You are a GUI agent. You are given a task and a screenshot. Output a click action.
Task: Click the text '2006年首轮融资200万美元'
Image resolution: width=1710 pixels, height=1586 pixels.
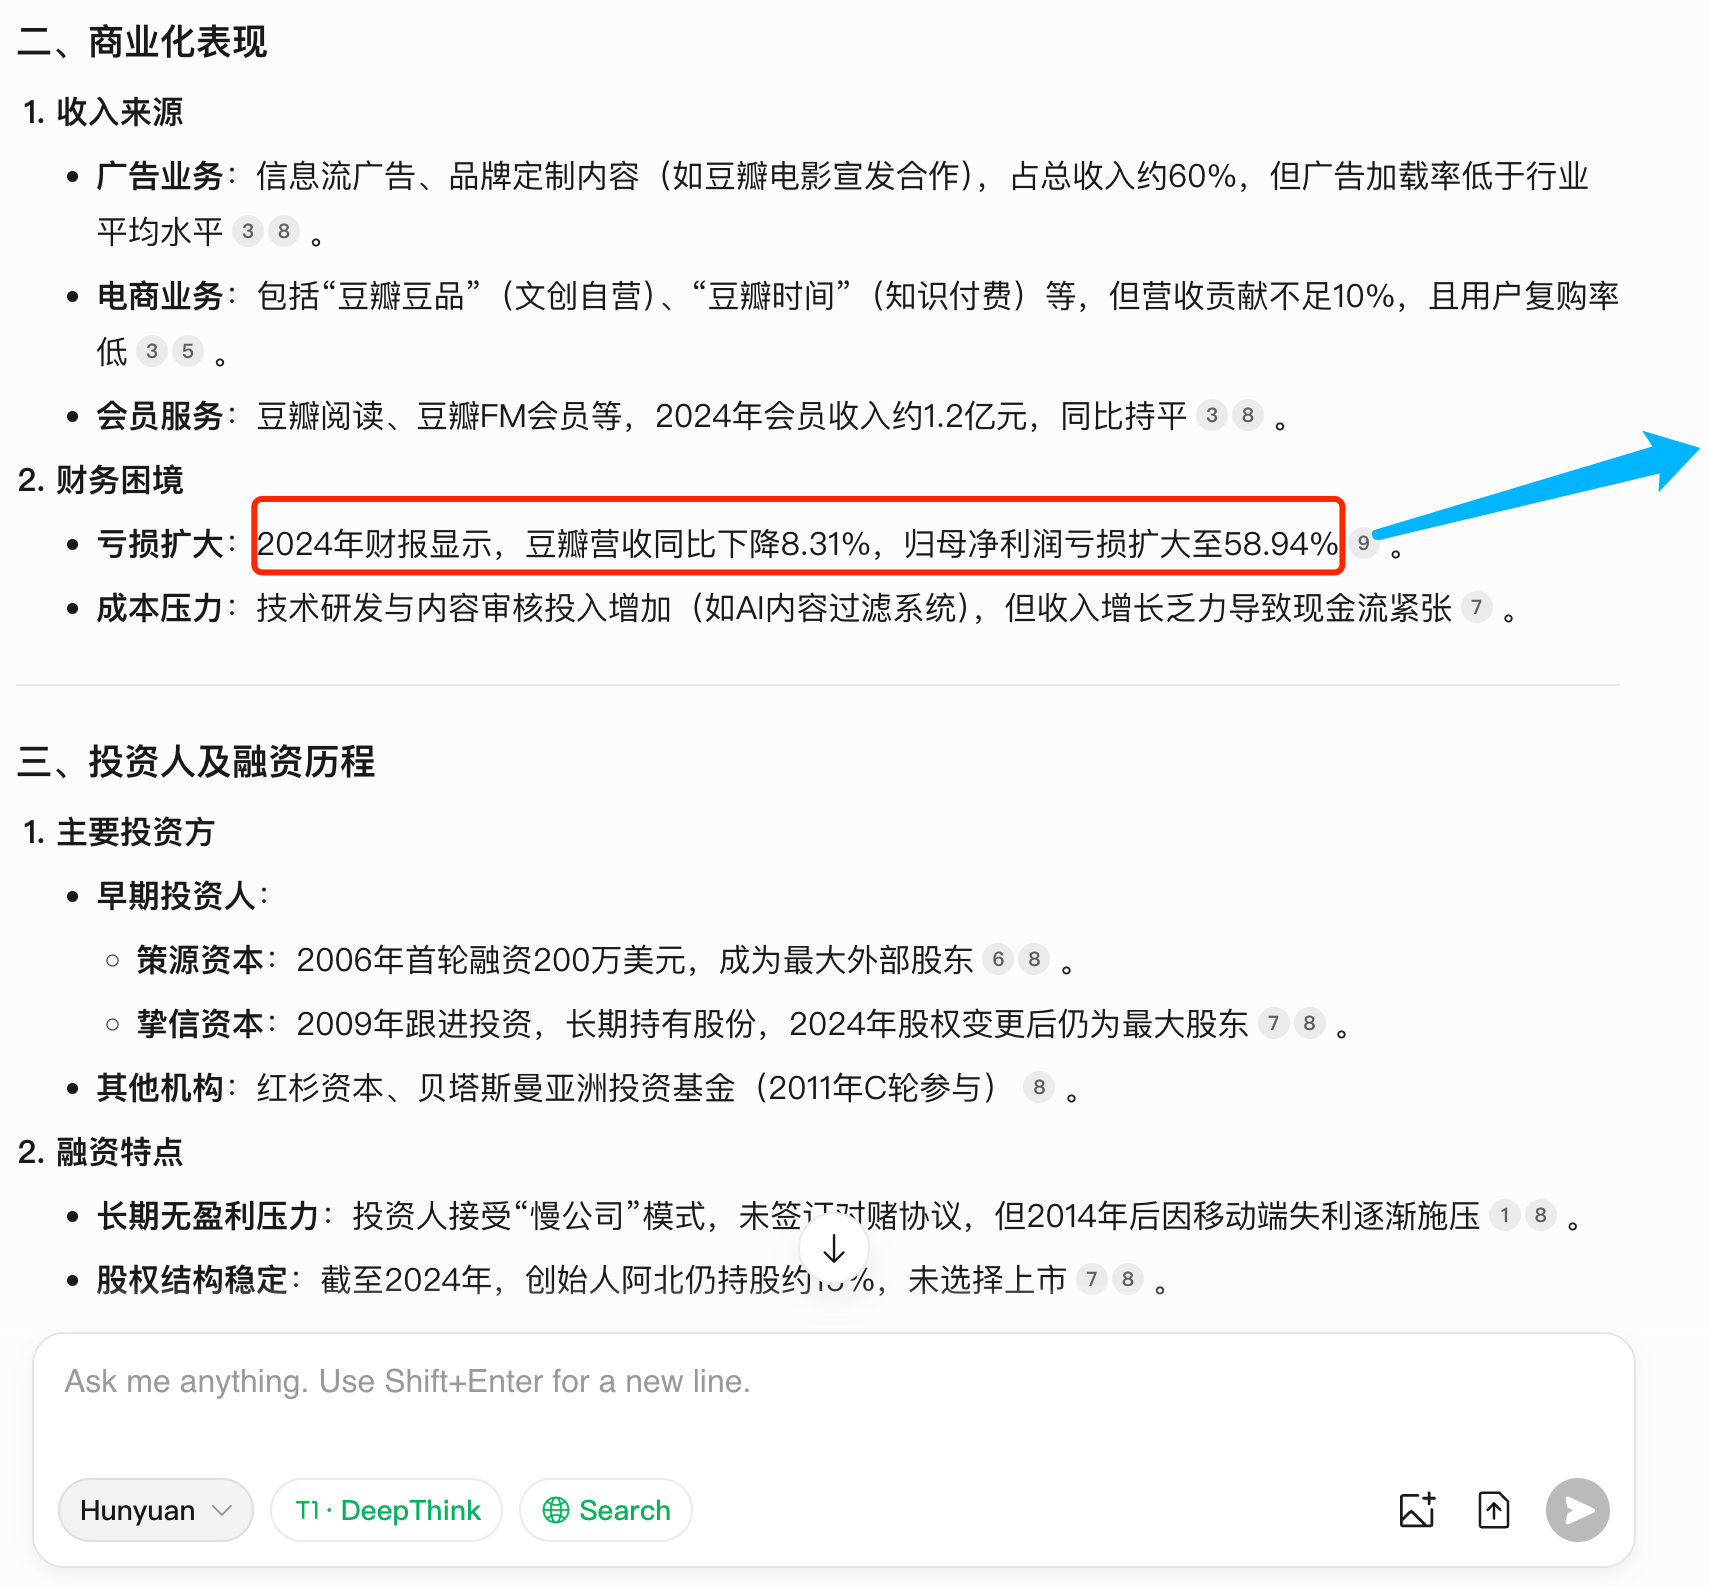click(491, 960)
